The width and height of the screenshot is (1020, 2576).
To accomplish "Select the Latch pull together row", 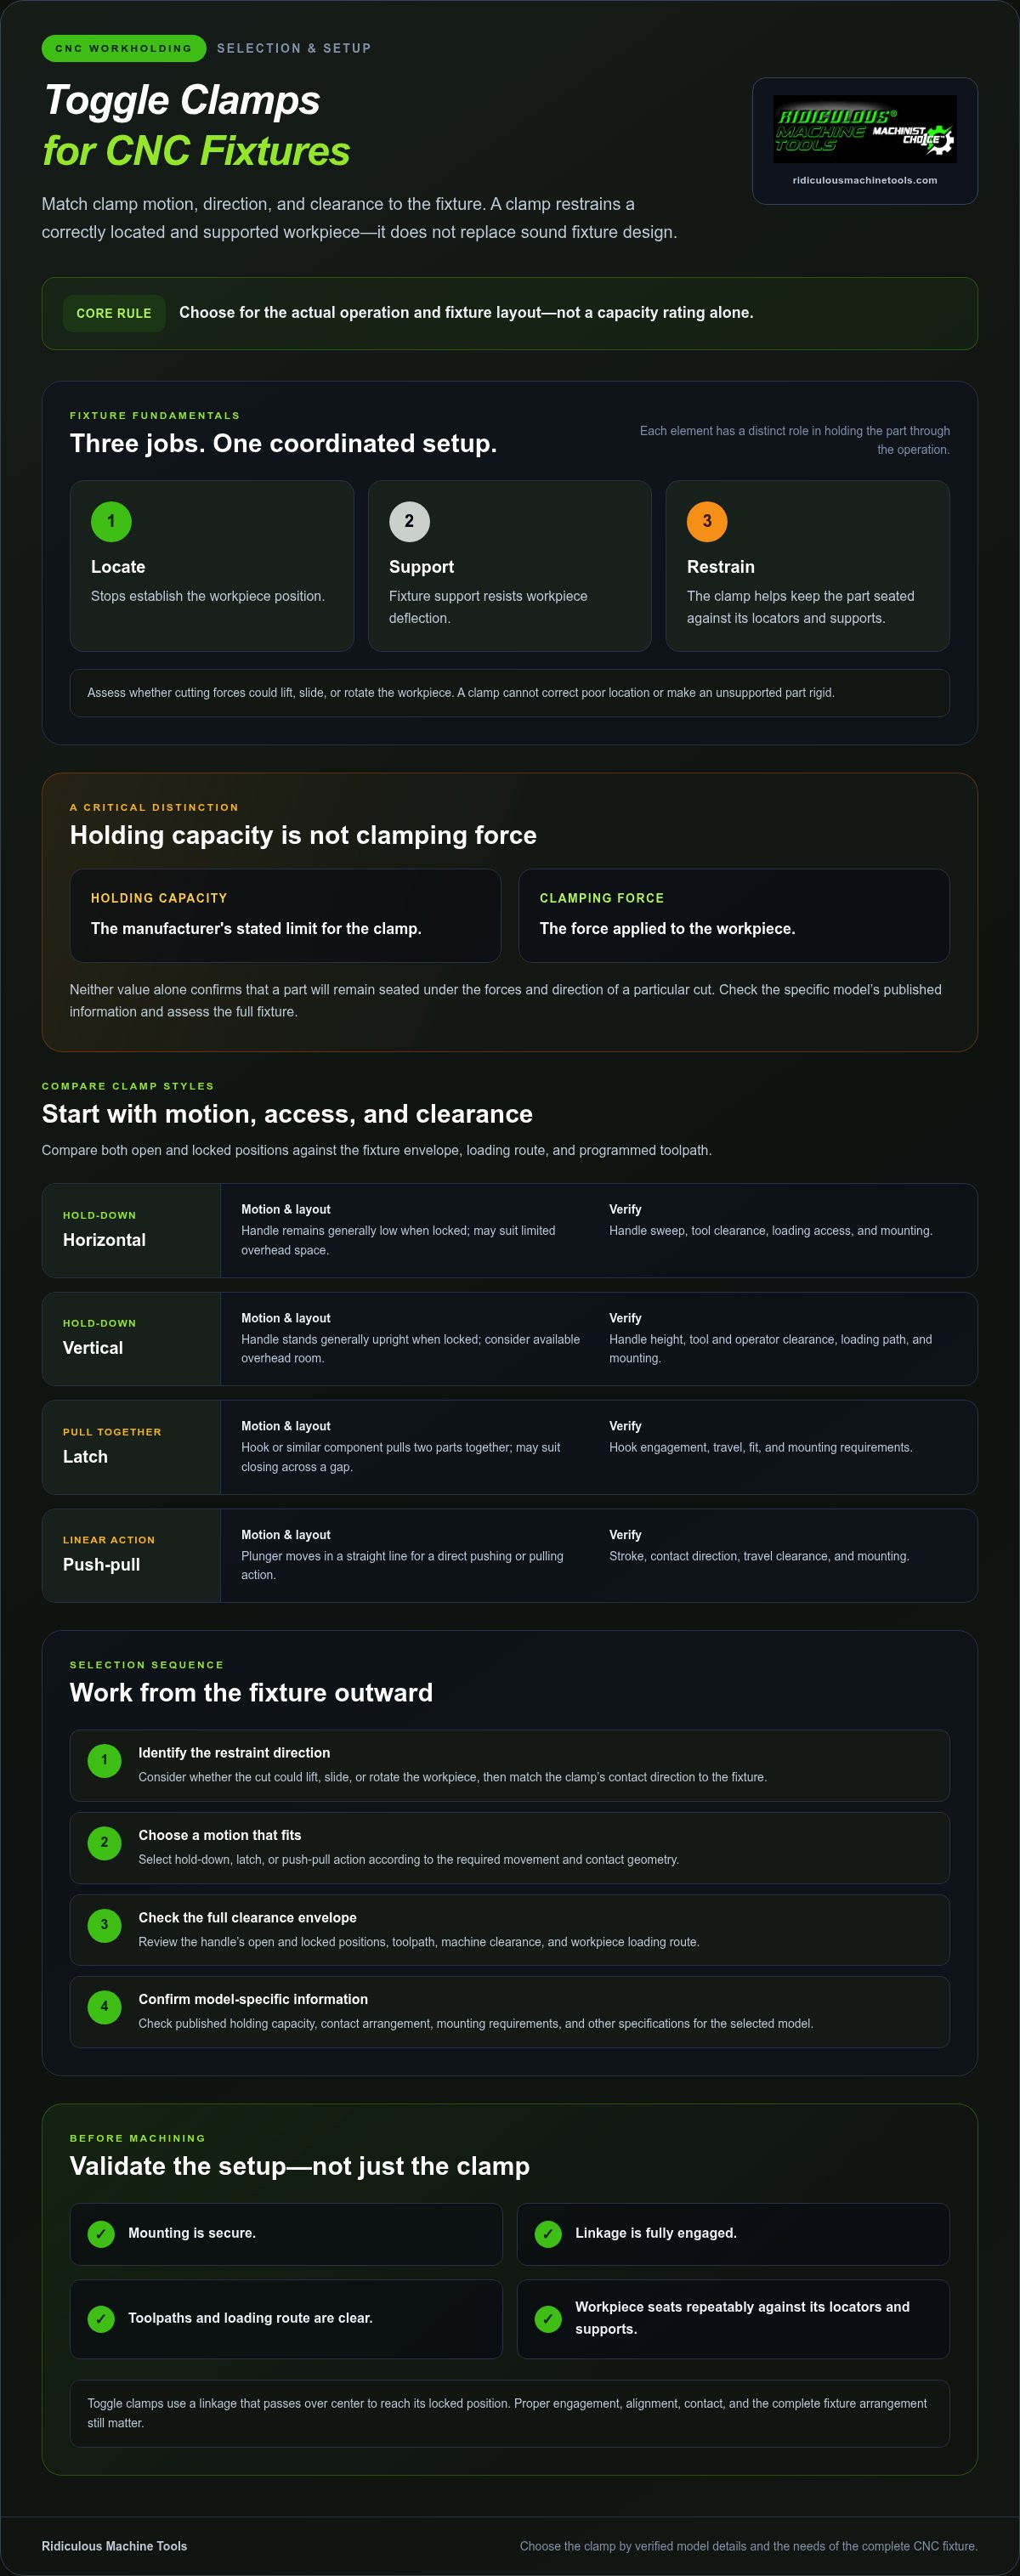I will [x=510, y=1448].
